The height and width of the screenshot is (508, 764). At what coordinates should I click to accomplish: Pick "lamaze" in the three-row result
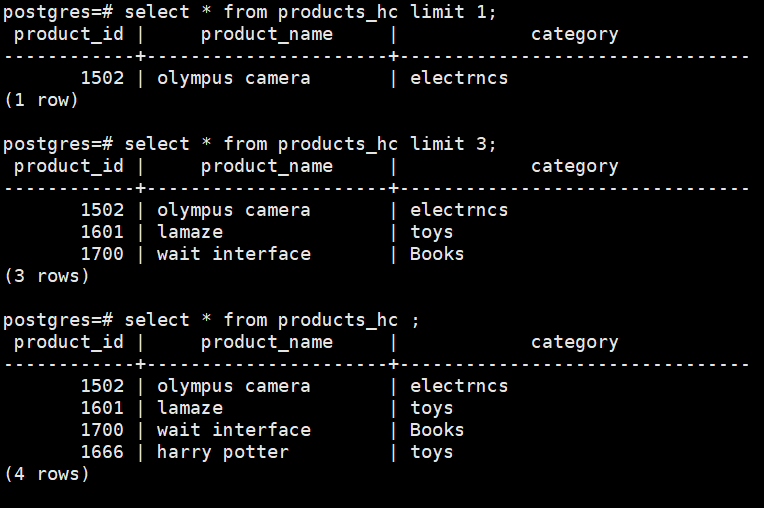click(189, 232)
